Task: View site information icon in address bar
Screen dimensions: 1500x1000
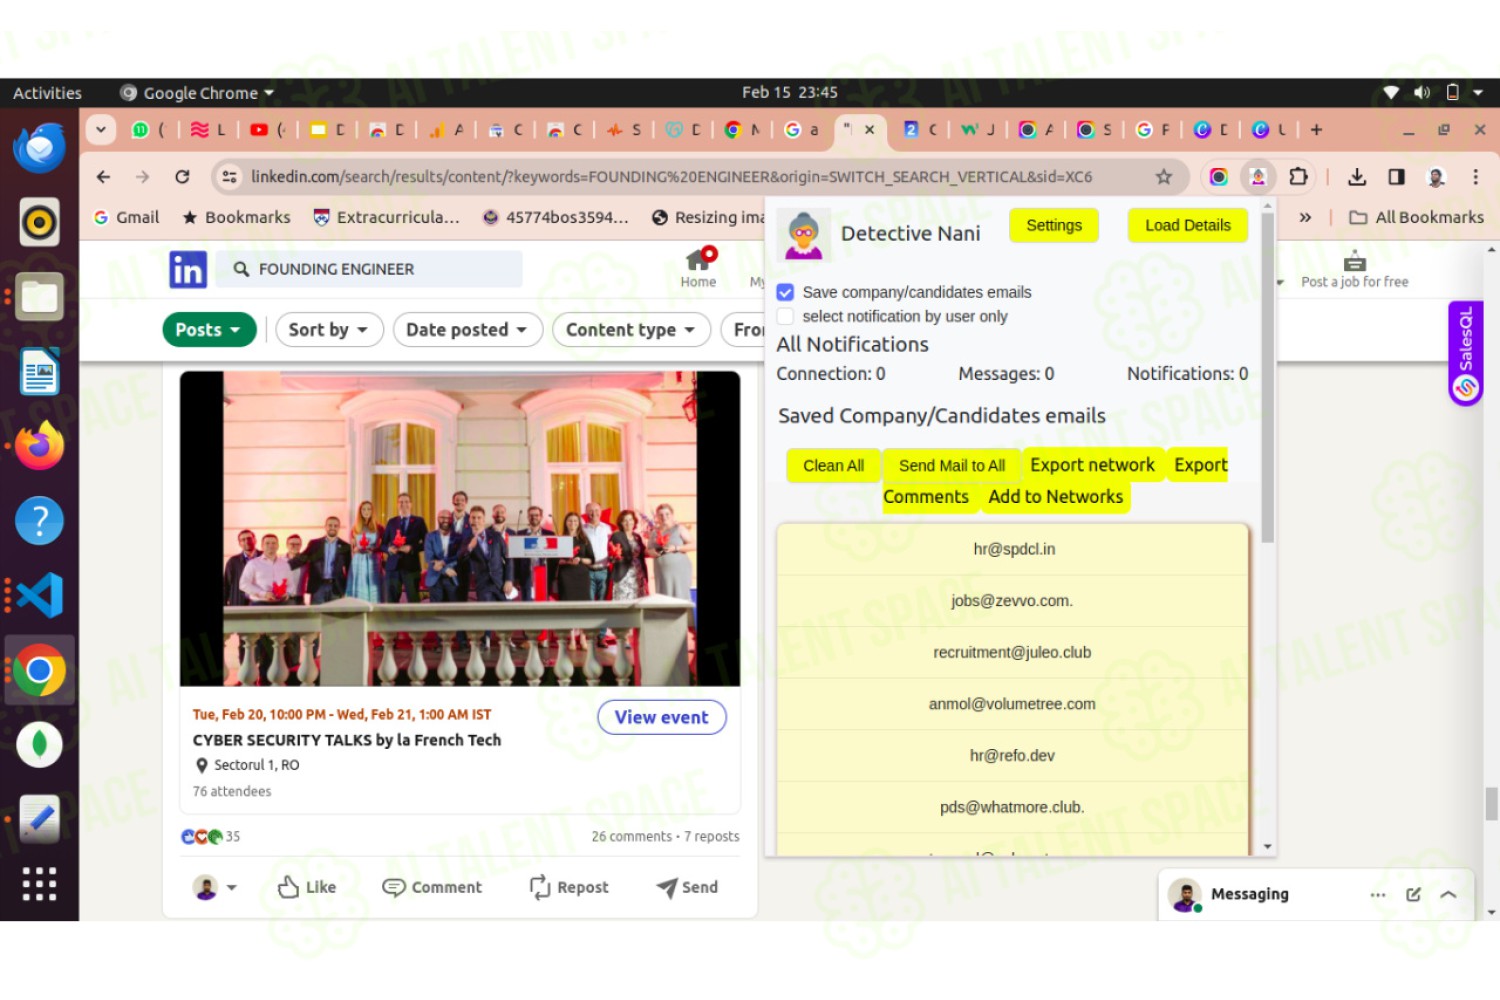Action: pyautogui.click(x=229, y=177)
